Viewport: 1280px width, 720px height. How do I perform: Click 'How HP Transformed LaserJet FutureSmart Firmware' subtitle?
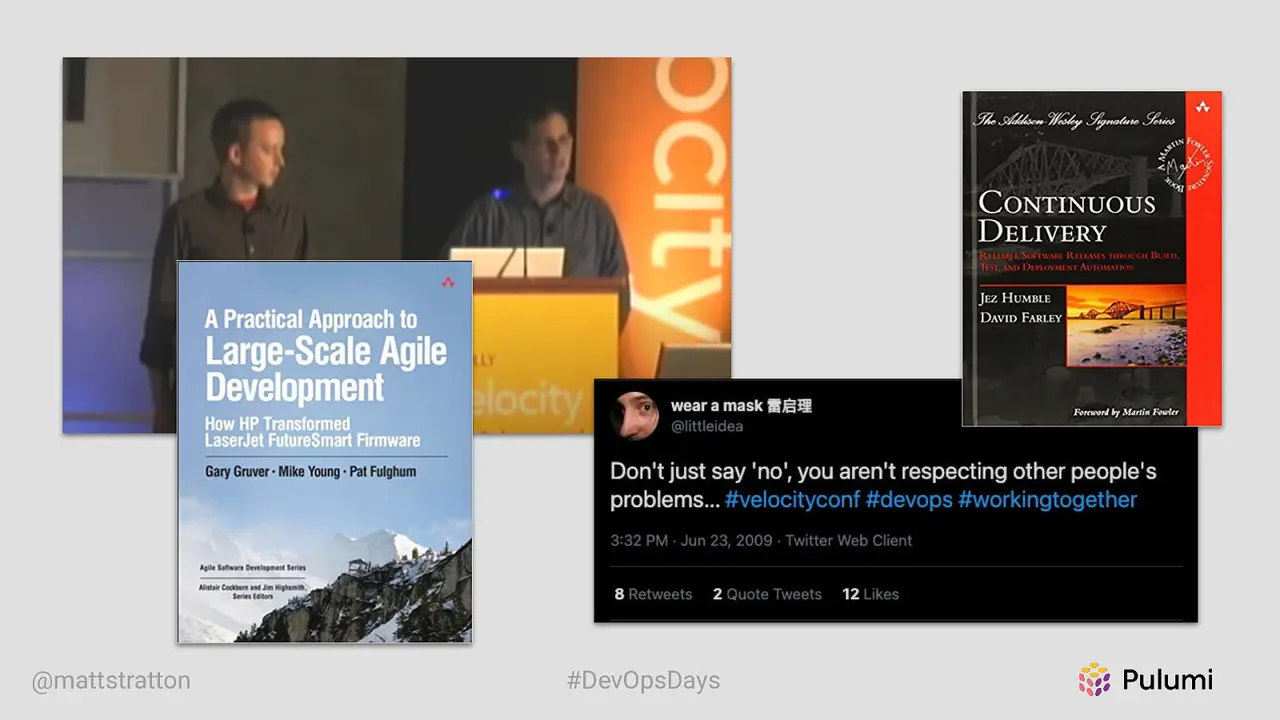tap(312, 431)
